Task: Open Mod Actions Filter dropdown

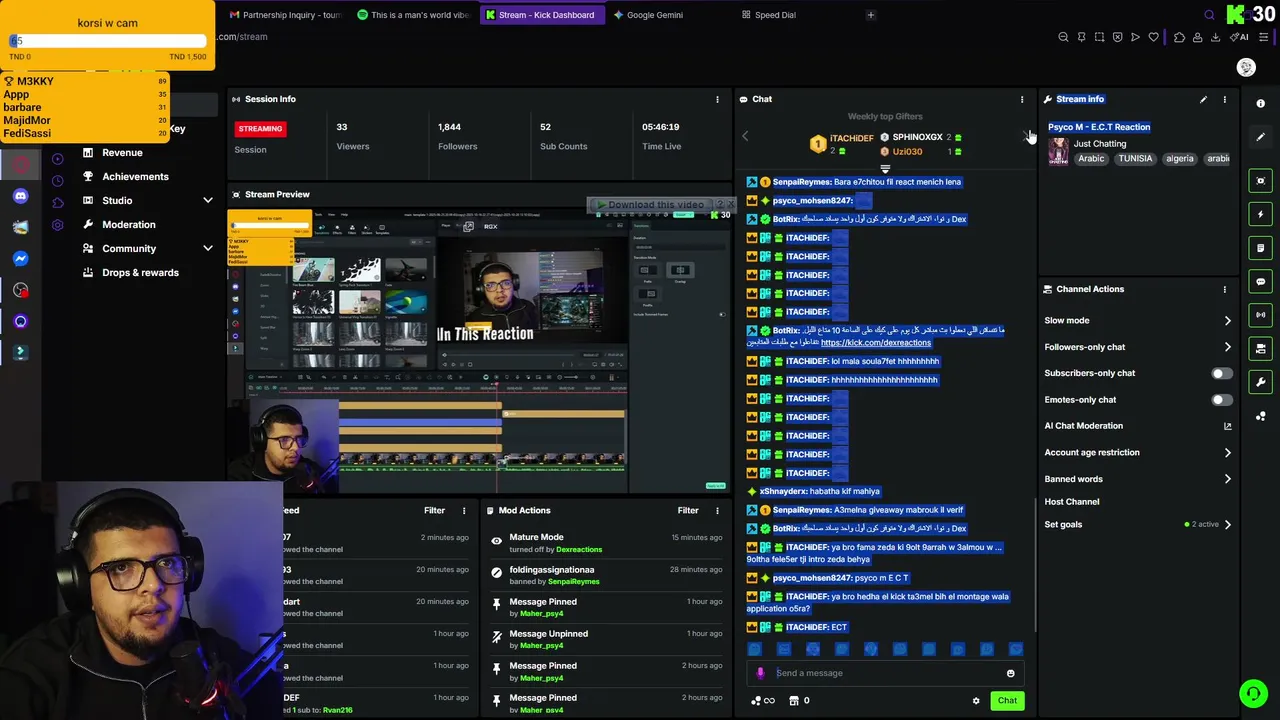Action: [x=688, y=510]
